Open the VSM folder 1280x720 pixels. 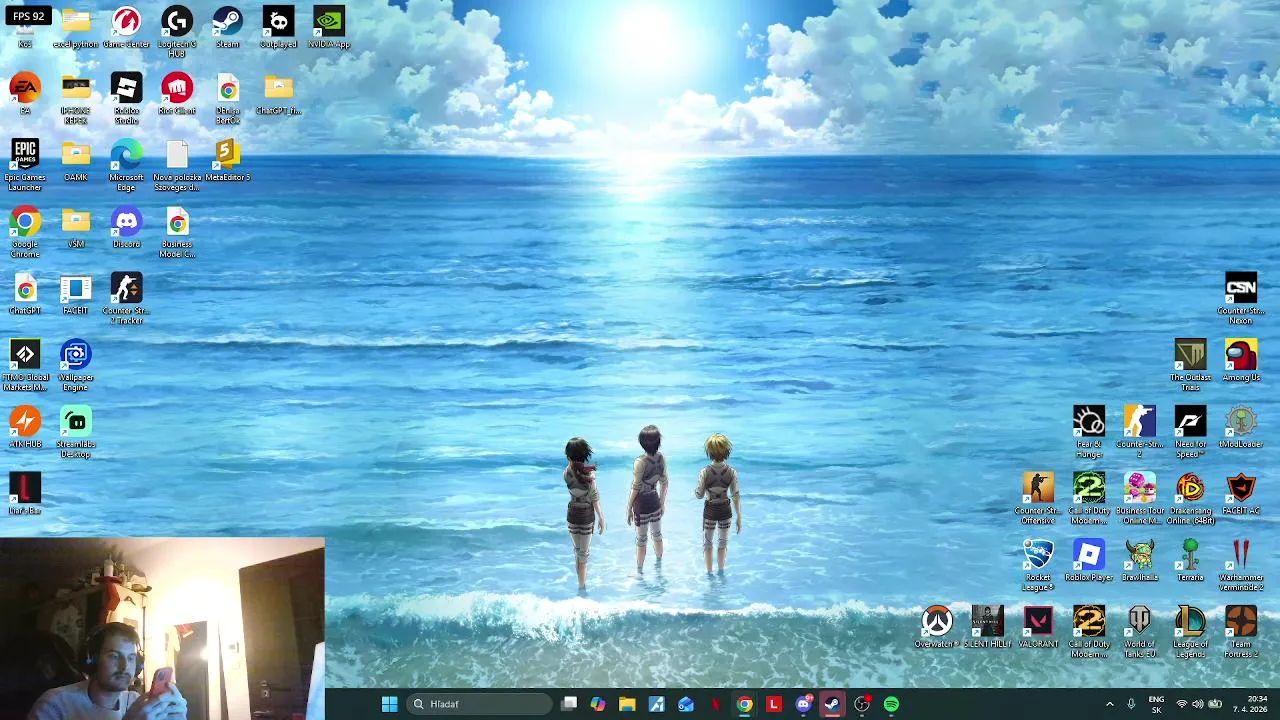pos(76,227)
